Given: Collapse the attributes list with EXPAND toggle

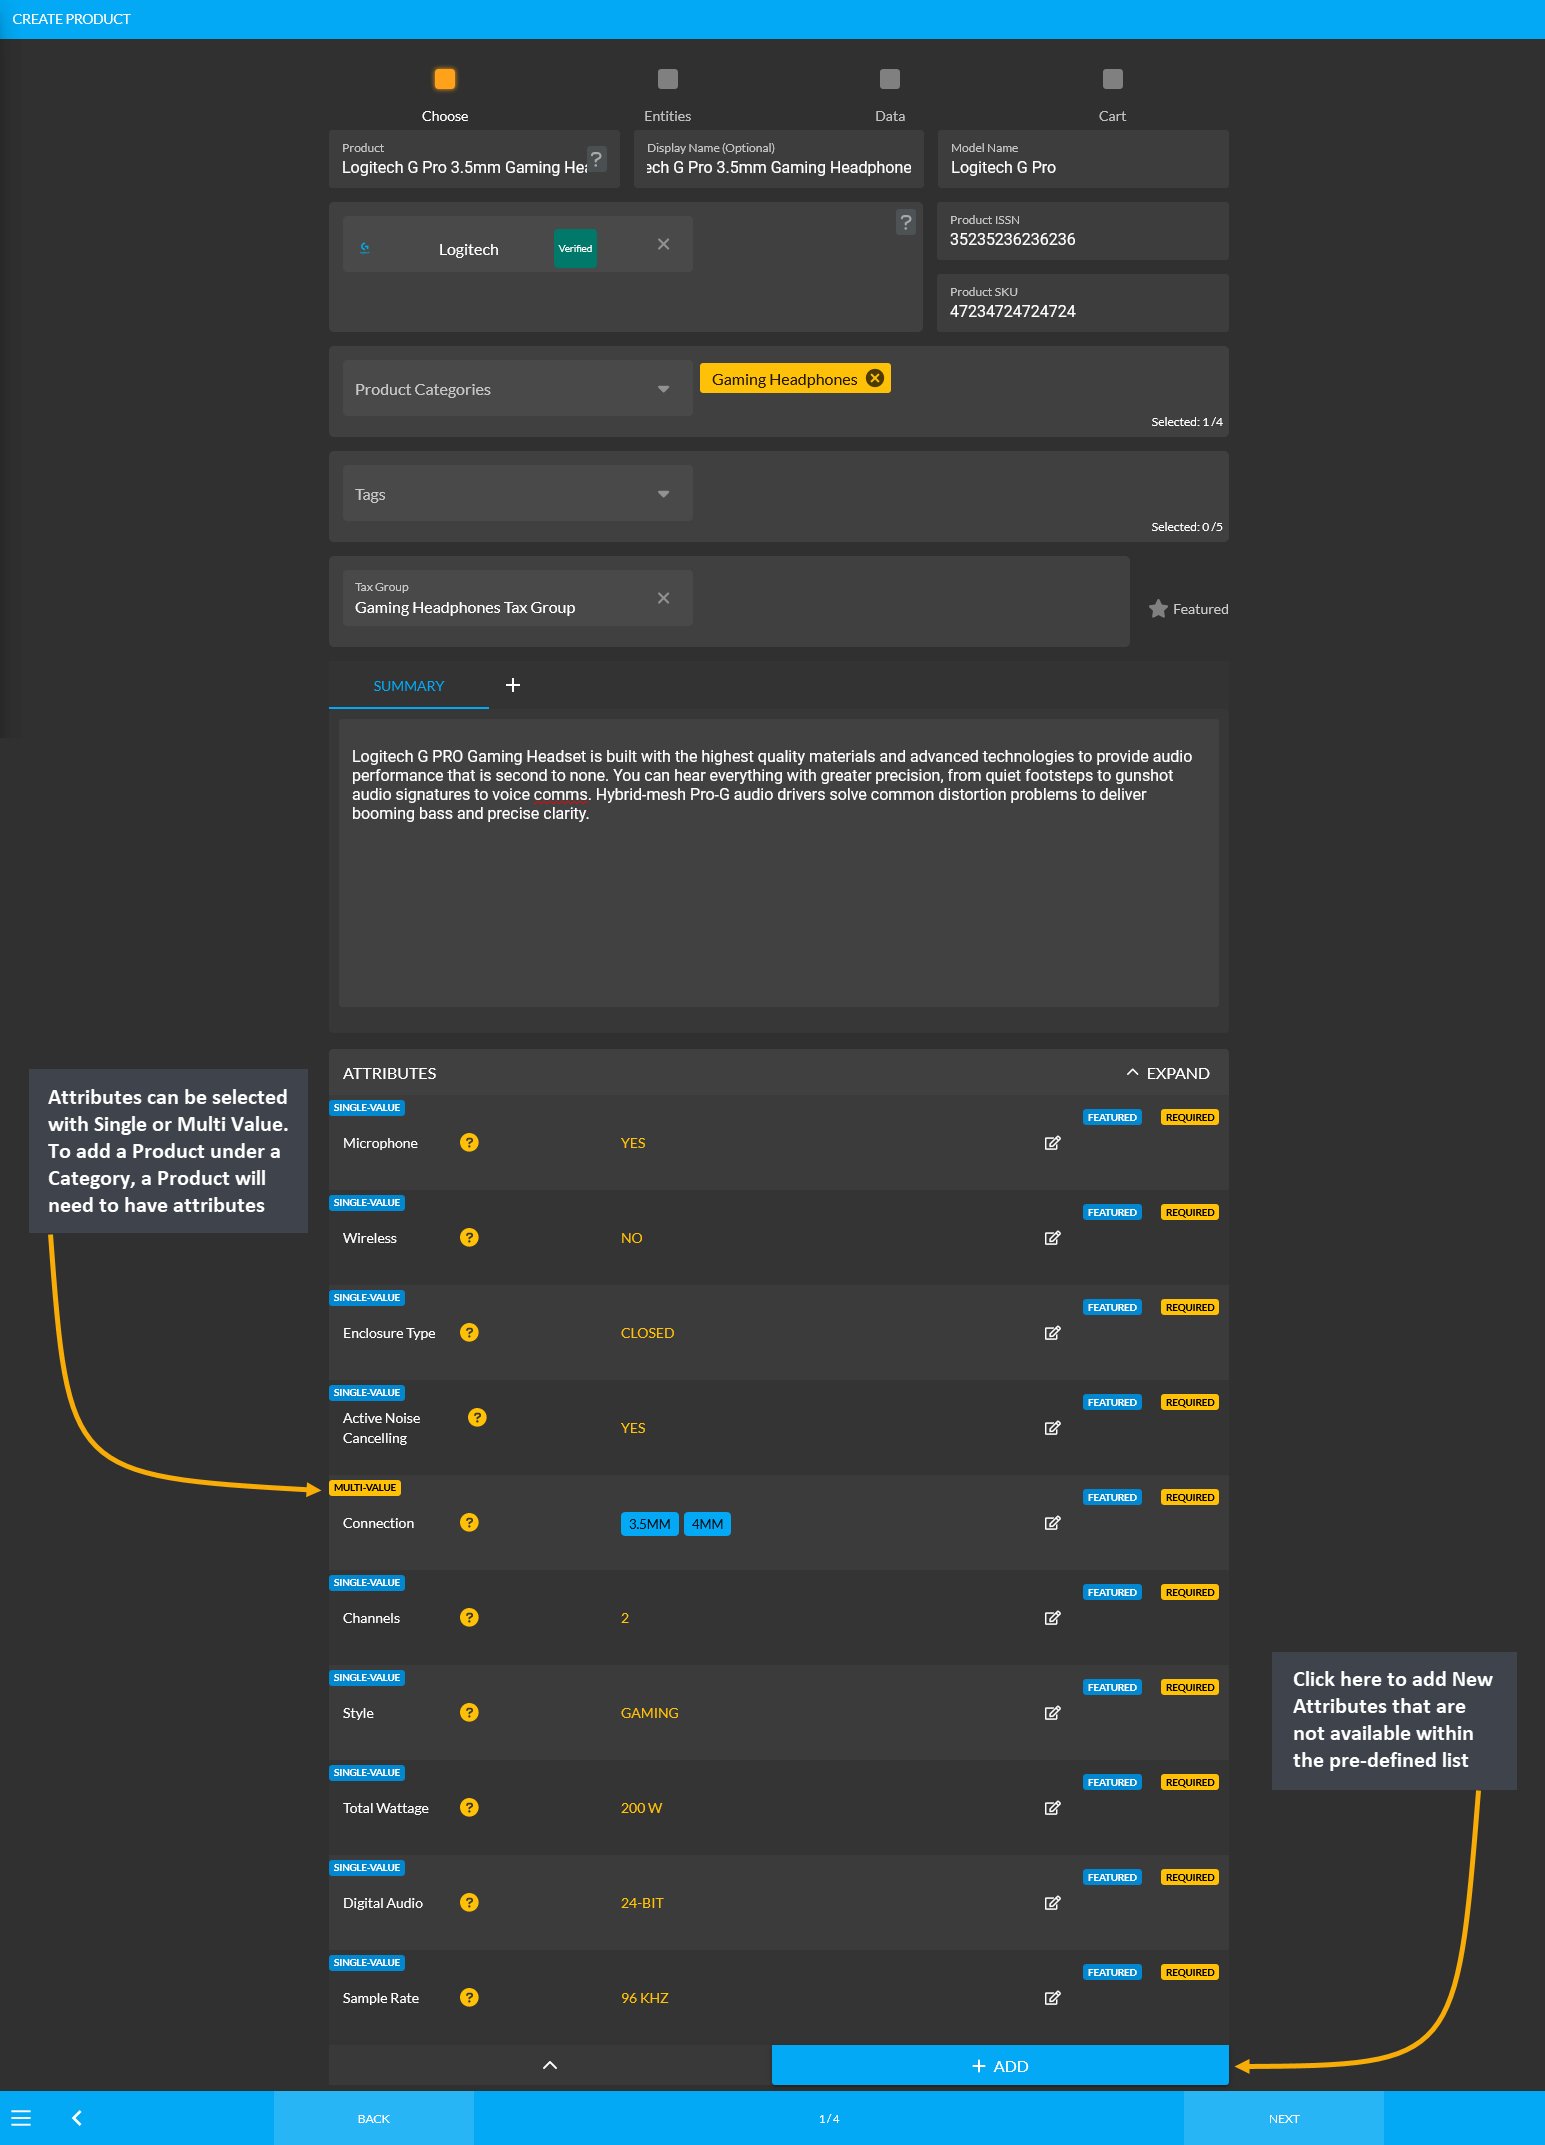Looking at the screenshot, I should [1167, 1073].
